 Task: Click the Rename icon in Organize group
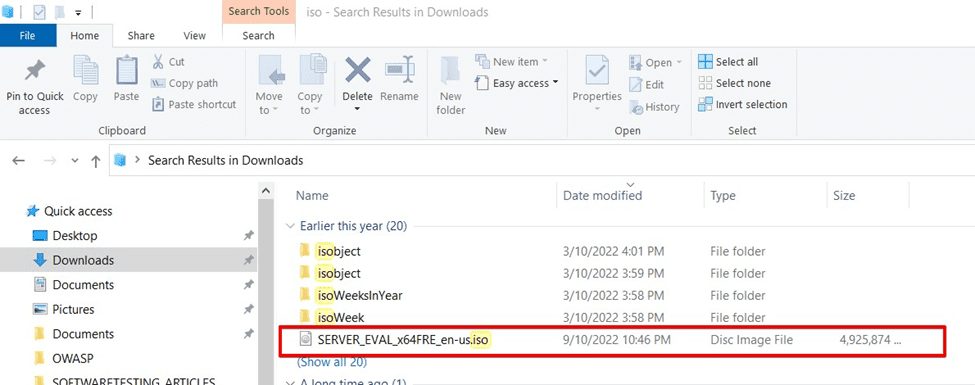tap(399, 70)
